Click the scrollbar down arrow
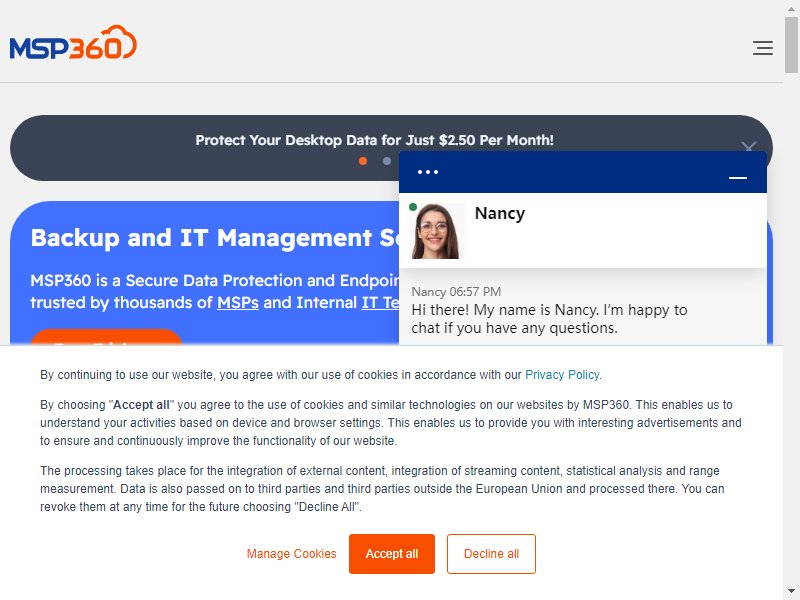Screen dimensions: 800x600 pos(791,592)
